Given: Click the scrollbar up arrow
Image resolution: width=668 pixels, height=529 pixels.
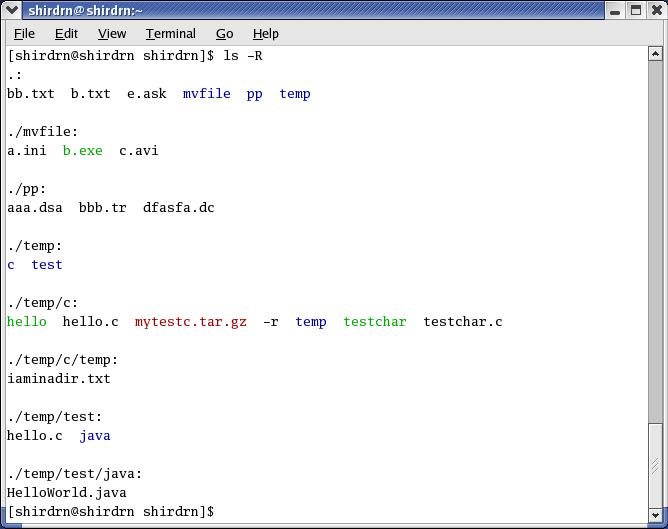Looking at the screenshot, I should 655,54.
